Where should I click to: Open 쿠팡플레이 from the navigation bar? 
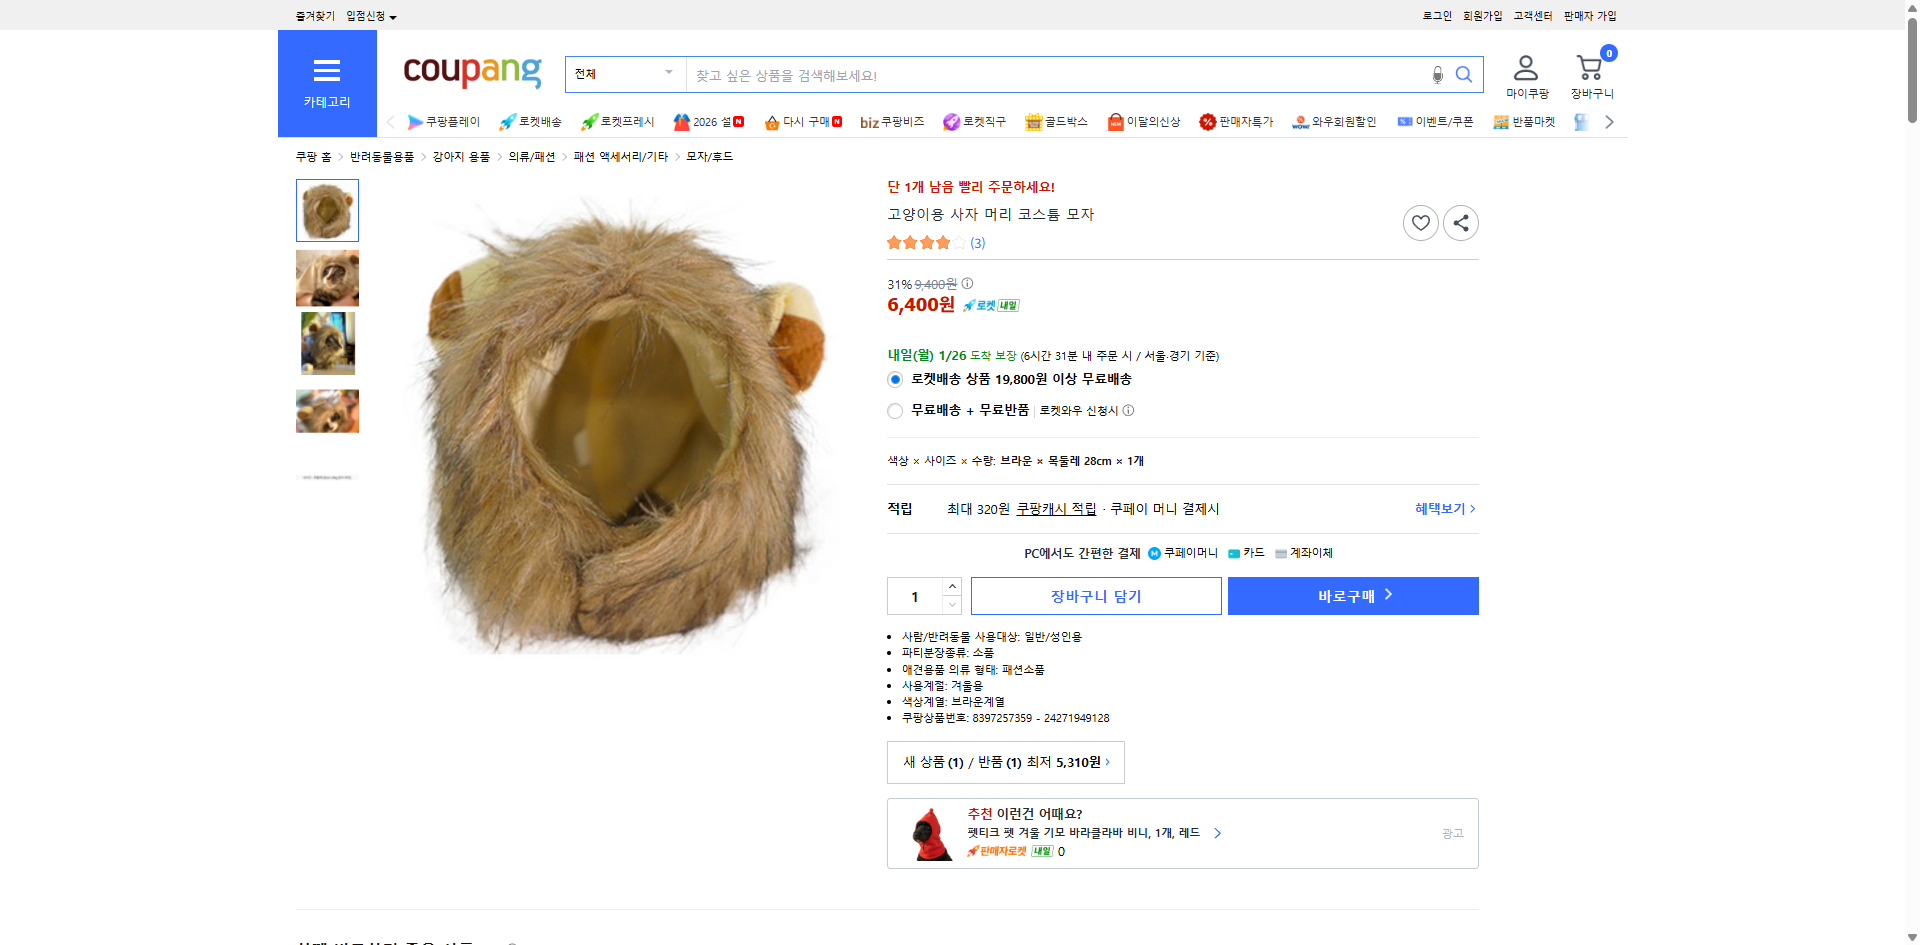click(x=445, y=121)
